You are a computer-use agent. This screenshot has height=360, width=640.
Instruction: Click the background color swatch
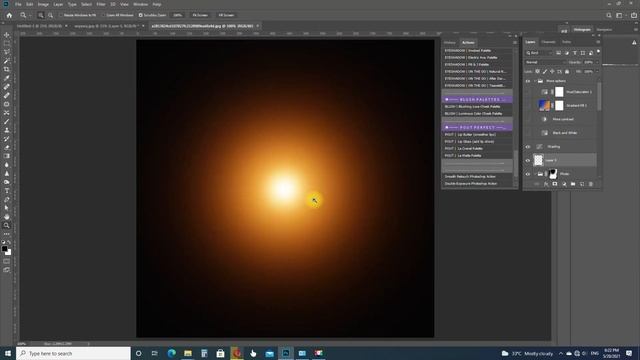click(x=9, y=253)
